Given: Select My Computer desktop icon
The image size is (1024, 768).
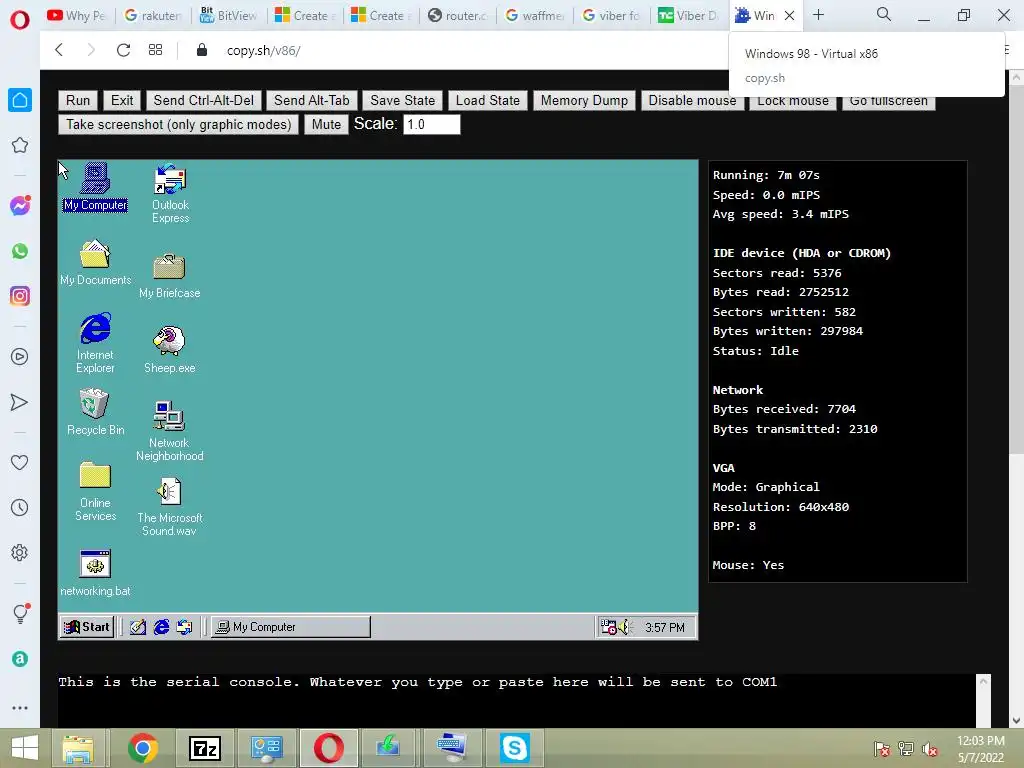Looking at the screenshot, I should coord(95,187).
